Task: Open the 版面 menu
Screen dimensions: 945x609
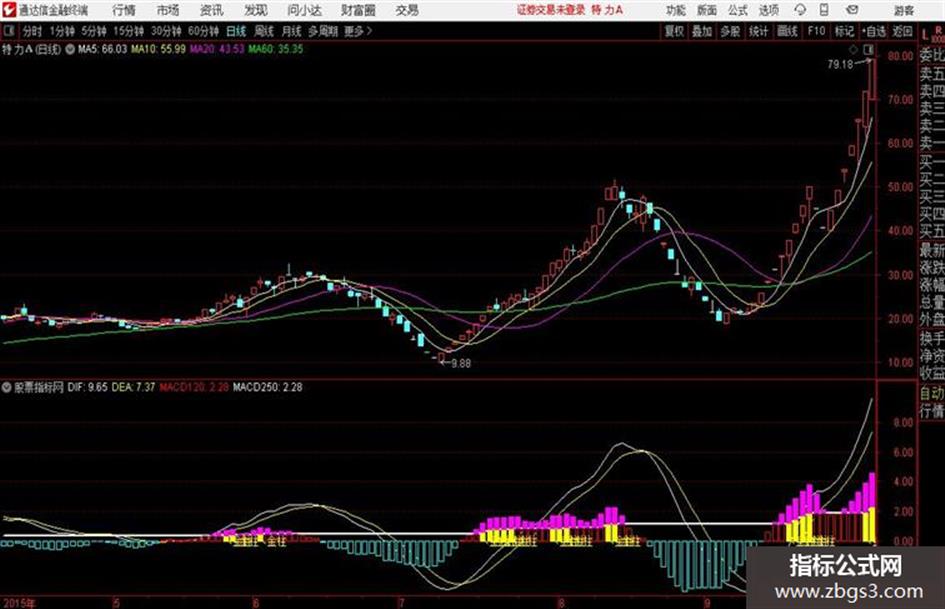Action: click(707, 10)
